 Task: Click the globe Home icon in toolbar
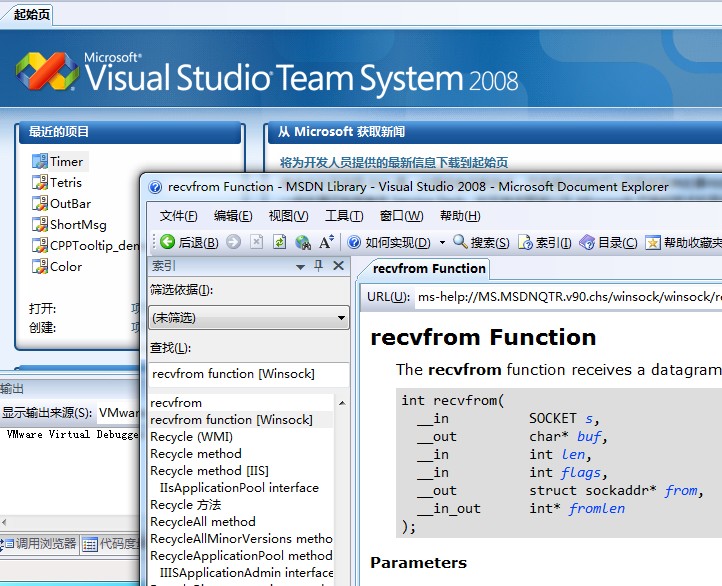tap(303, 242)
